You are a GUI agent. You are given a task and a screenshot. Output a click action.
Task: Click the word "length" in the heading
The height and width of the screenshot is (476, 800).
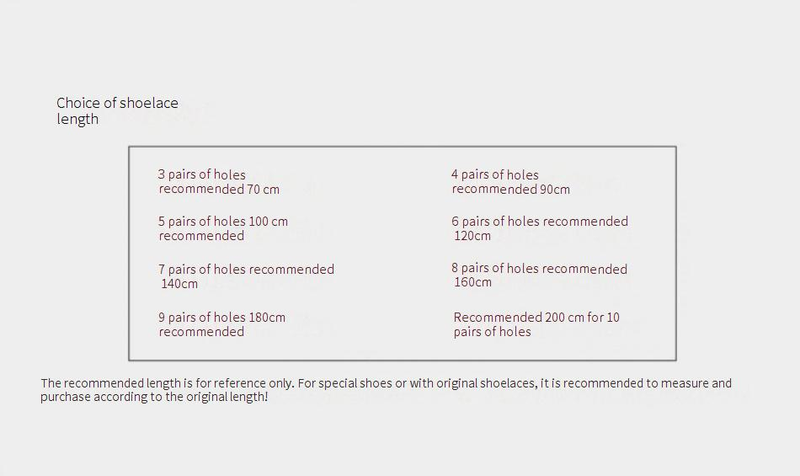pyautogui.click(x=77, y=119)
